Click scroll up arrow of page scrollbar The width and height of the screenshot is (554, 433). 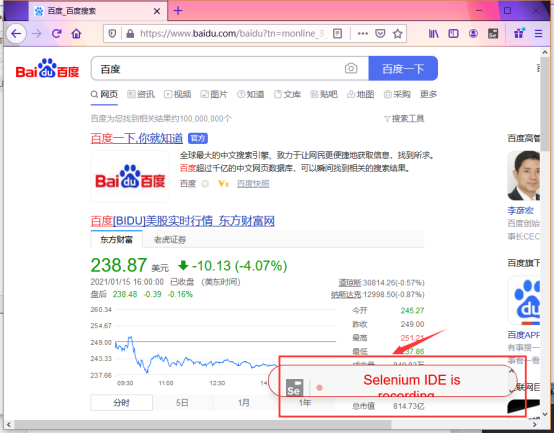pyautogui.click(x=545, y=52)
